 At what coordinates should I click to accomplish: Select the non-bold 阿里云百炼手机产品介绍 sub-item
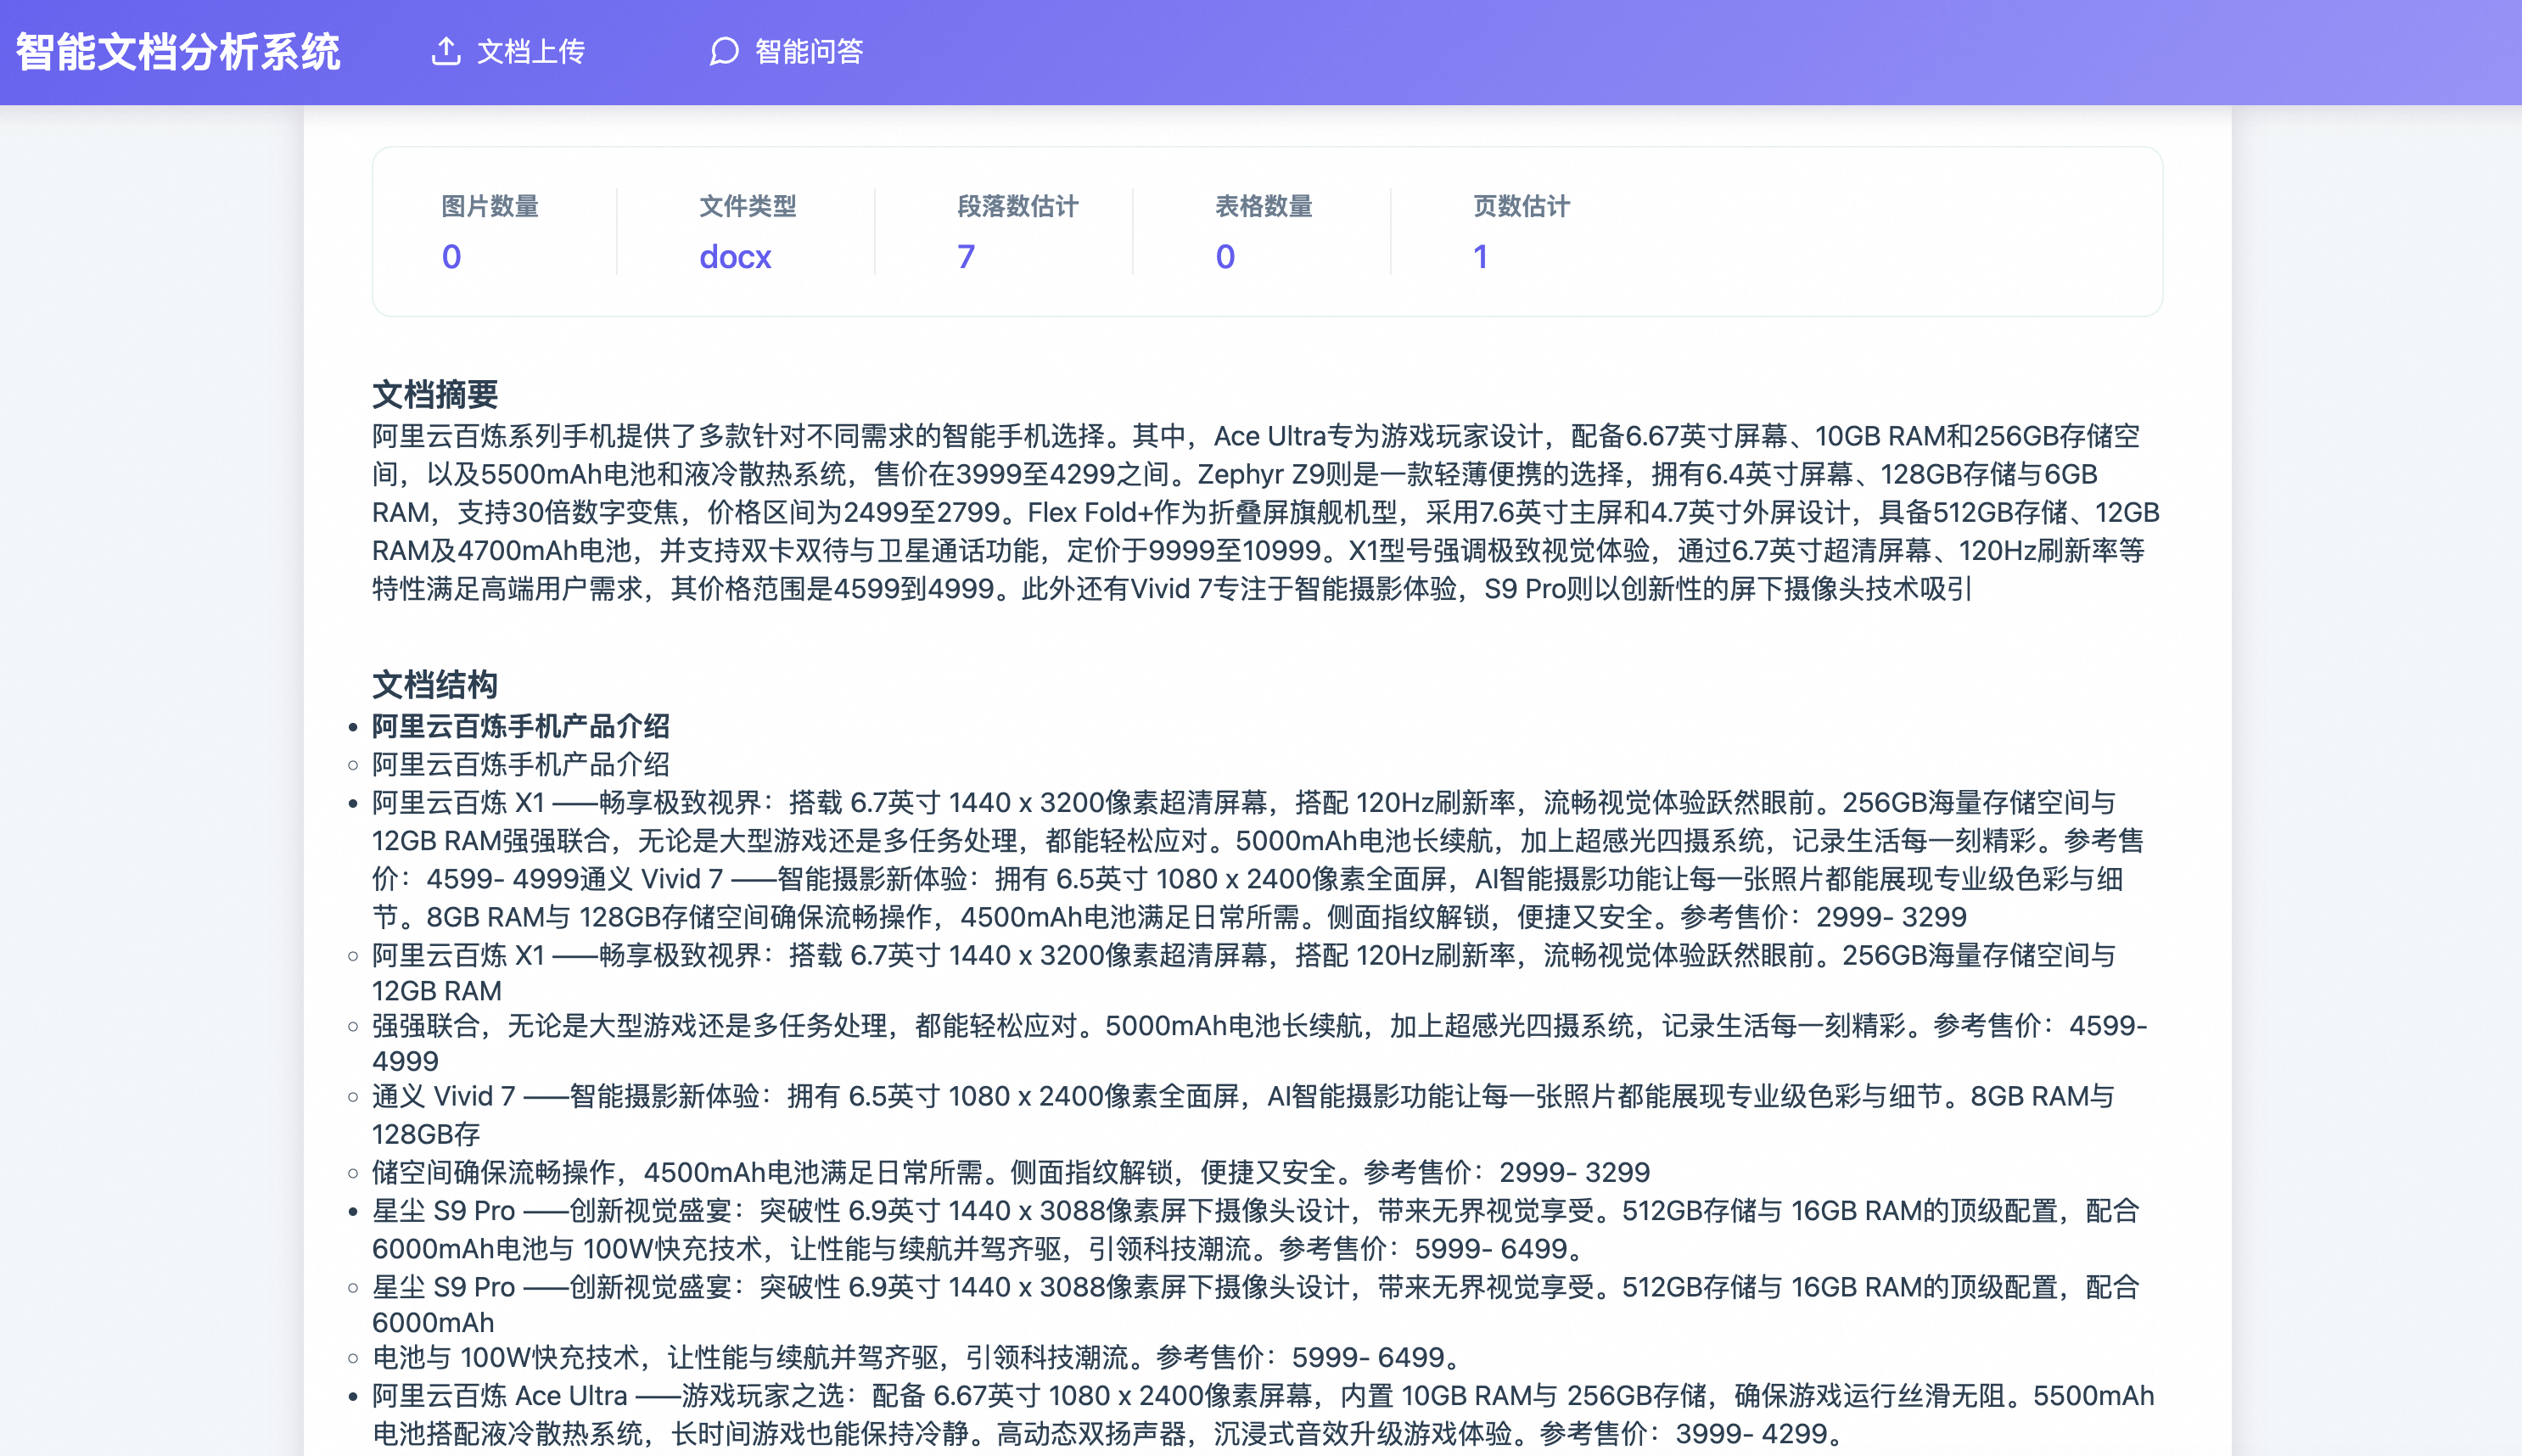click(x=521, y=765)
